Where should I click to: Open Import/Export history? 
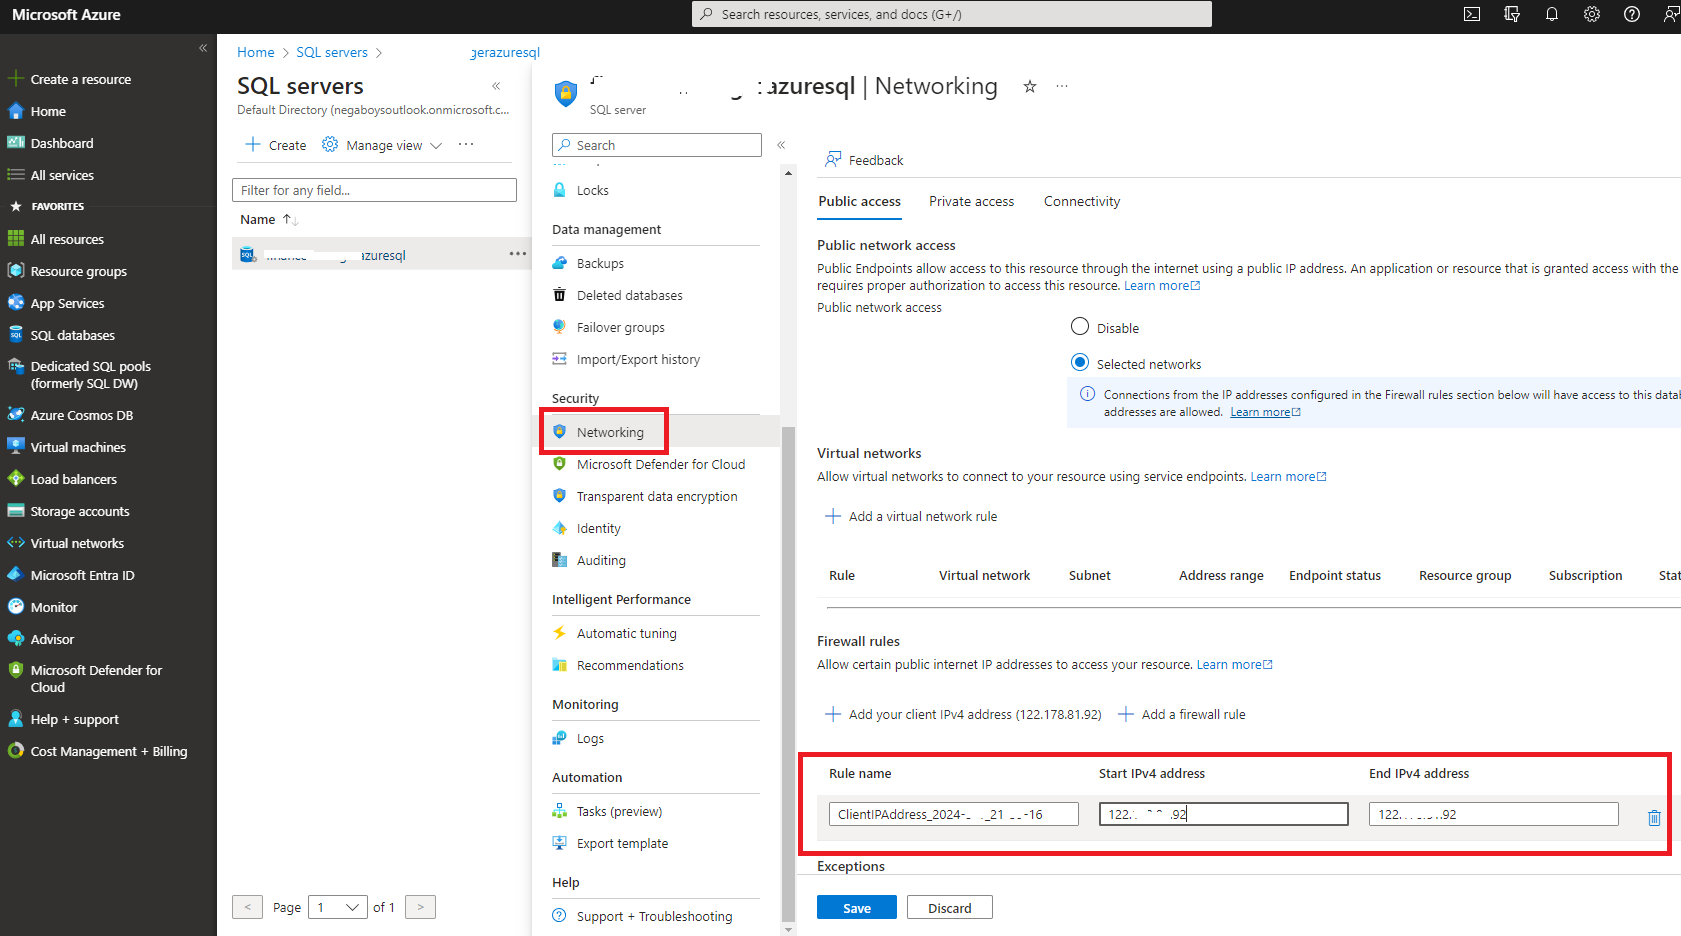(x=638, y=359)
